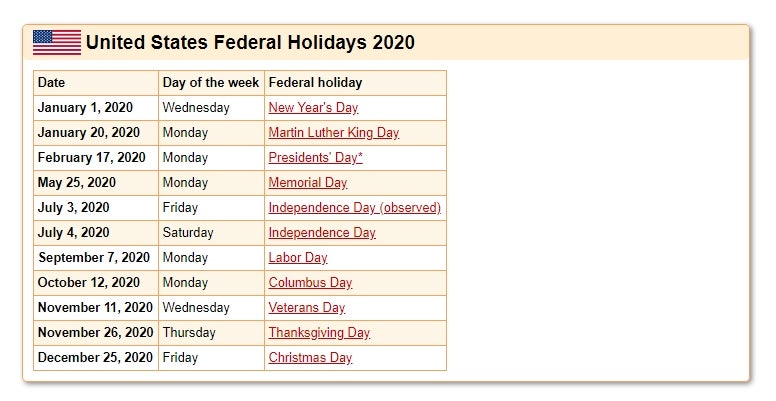This screenshot has width=776, height=401.
Task: Click the Independence Day (observed) link
Action: pos(355,207)
